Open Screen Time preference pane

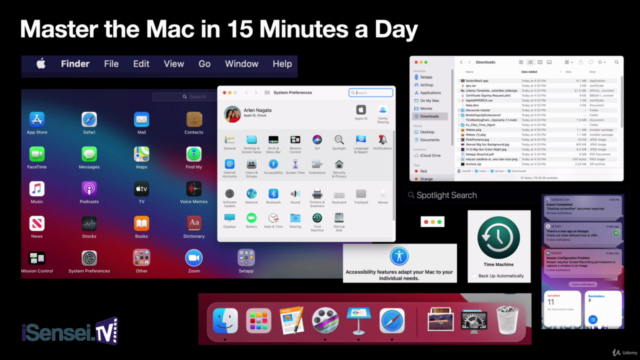295,164
